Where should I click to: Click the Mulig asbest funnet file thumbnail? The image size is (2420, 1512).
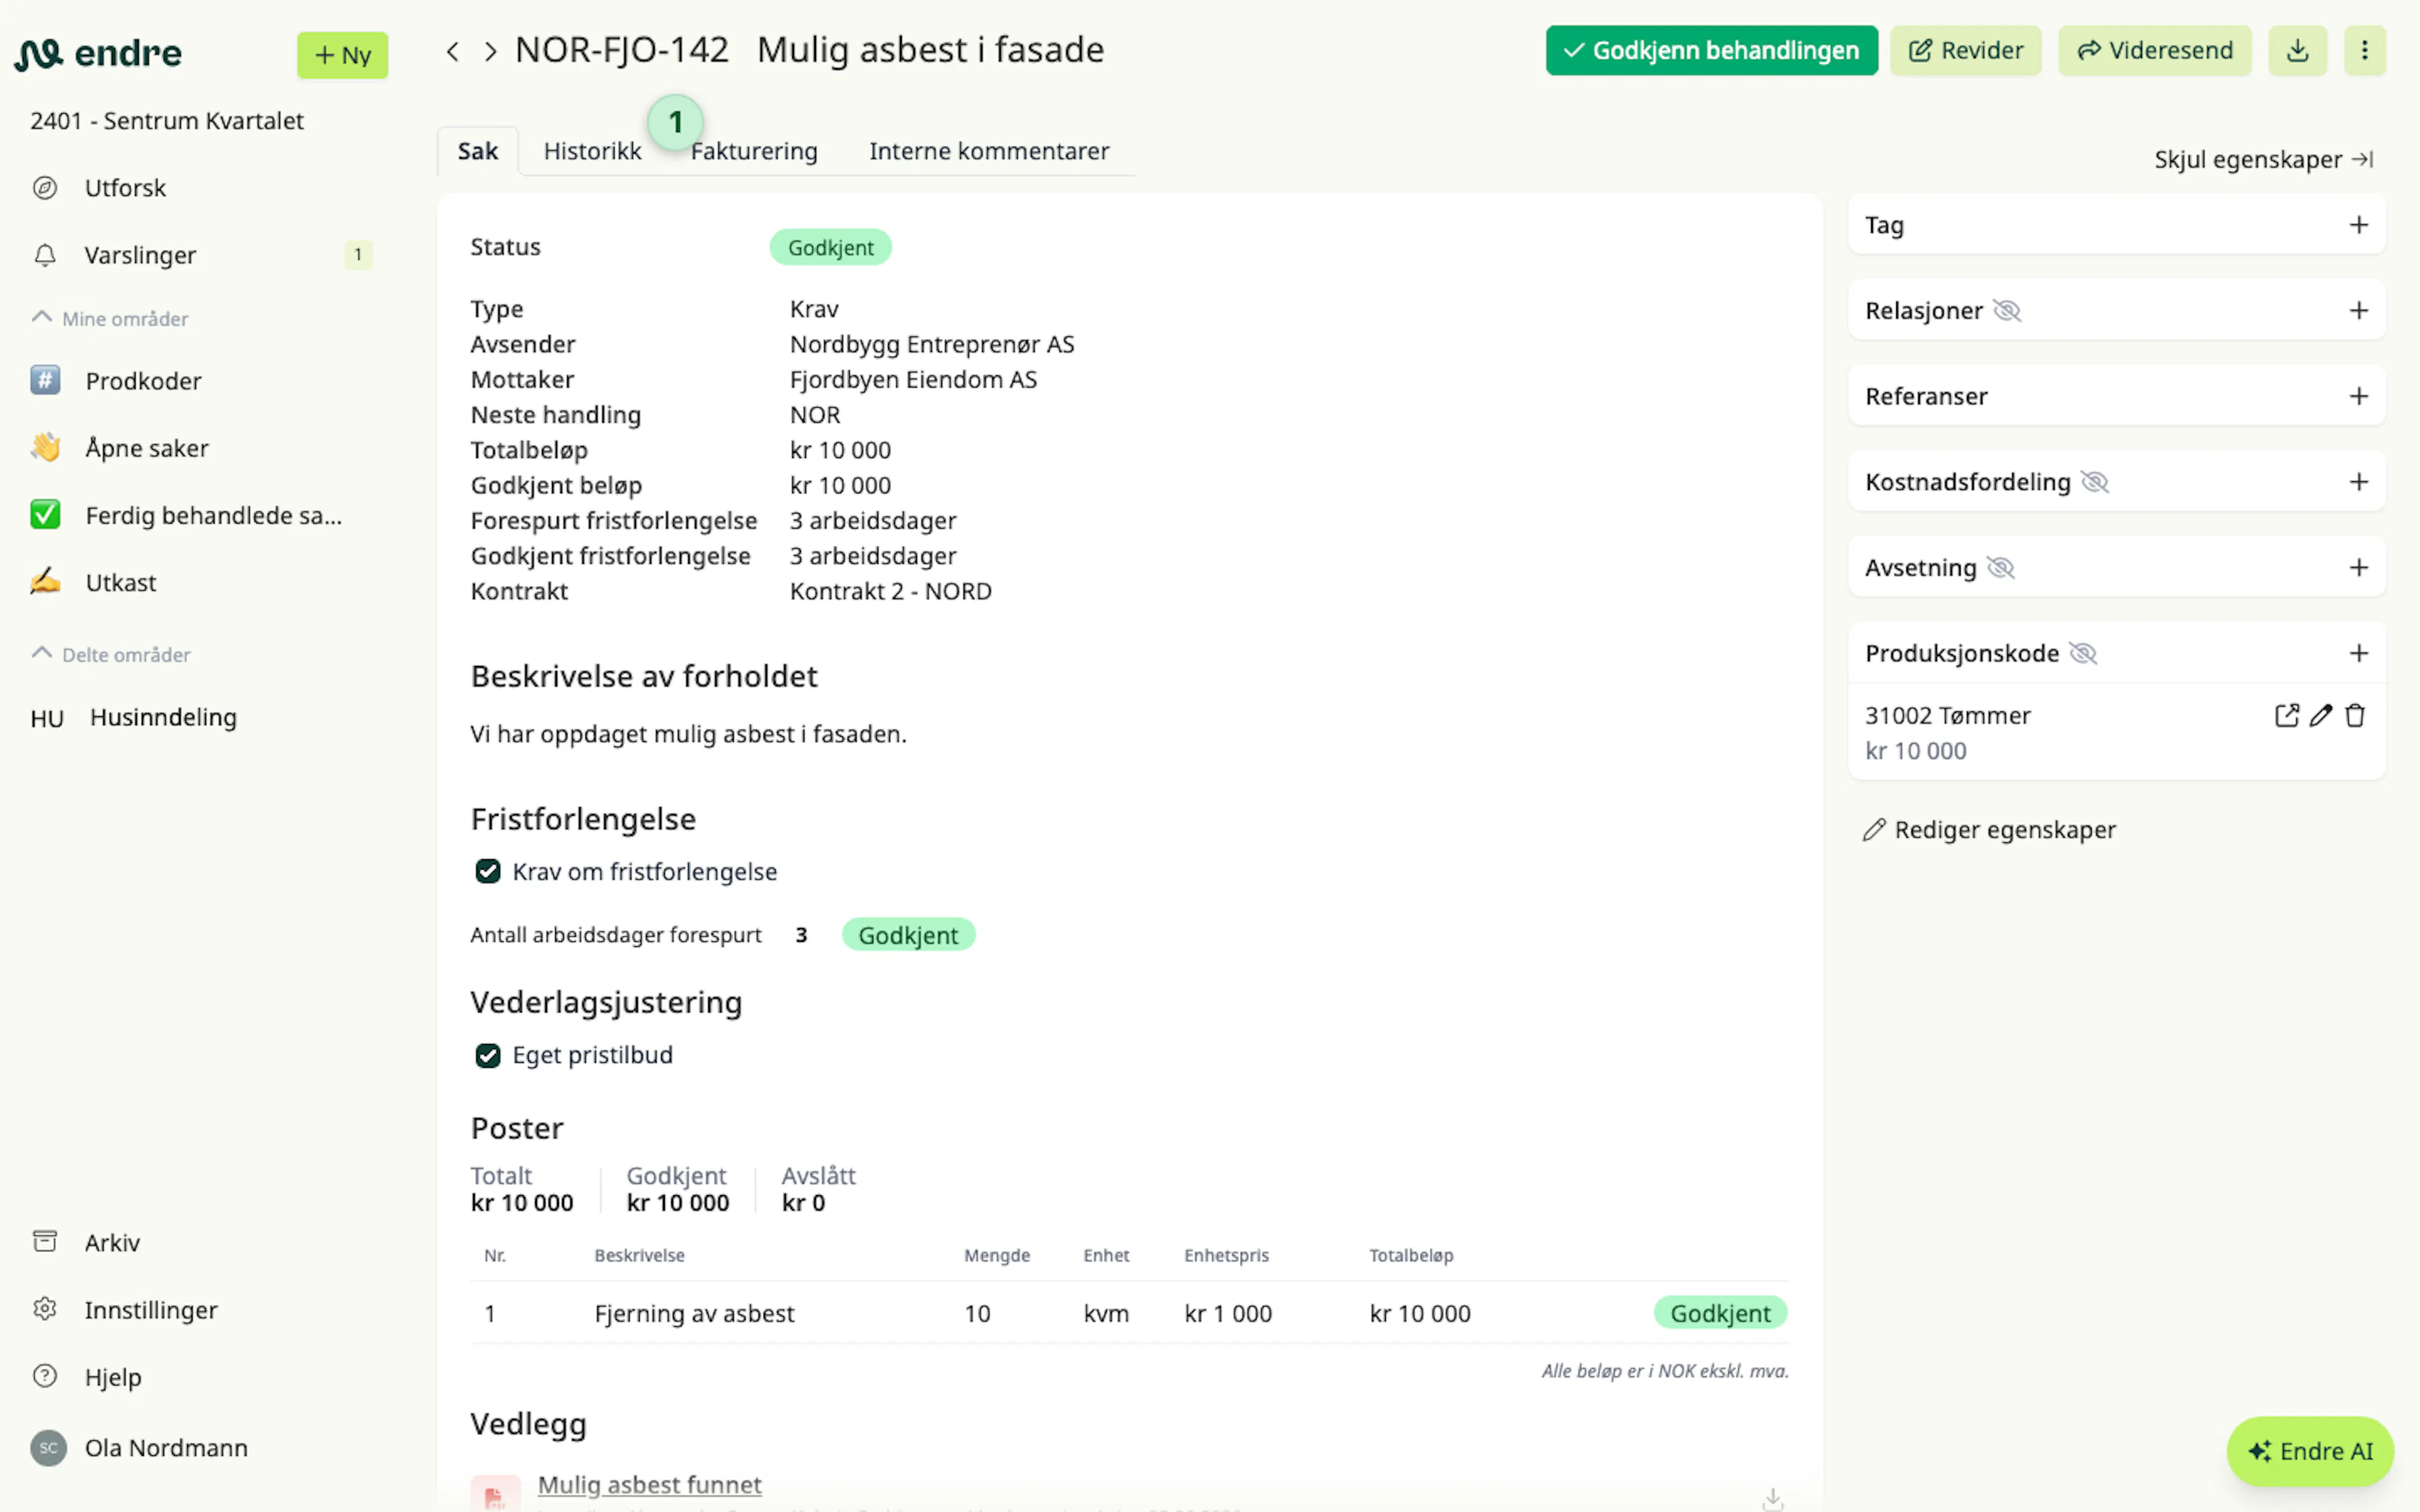495,1494
